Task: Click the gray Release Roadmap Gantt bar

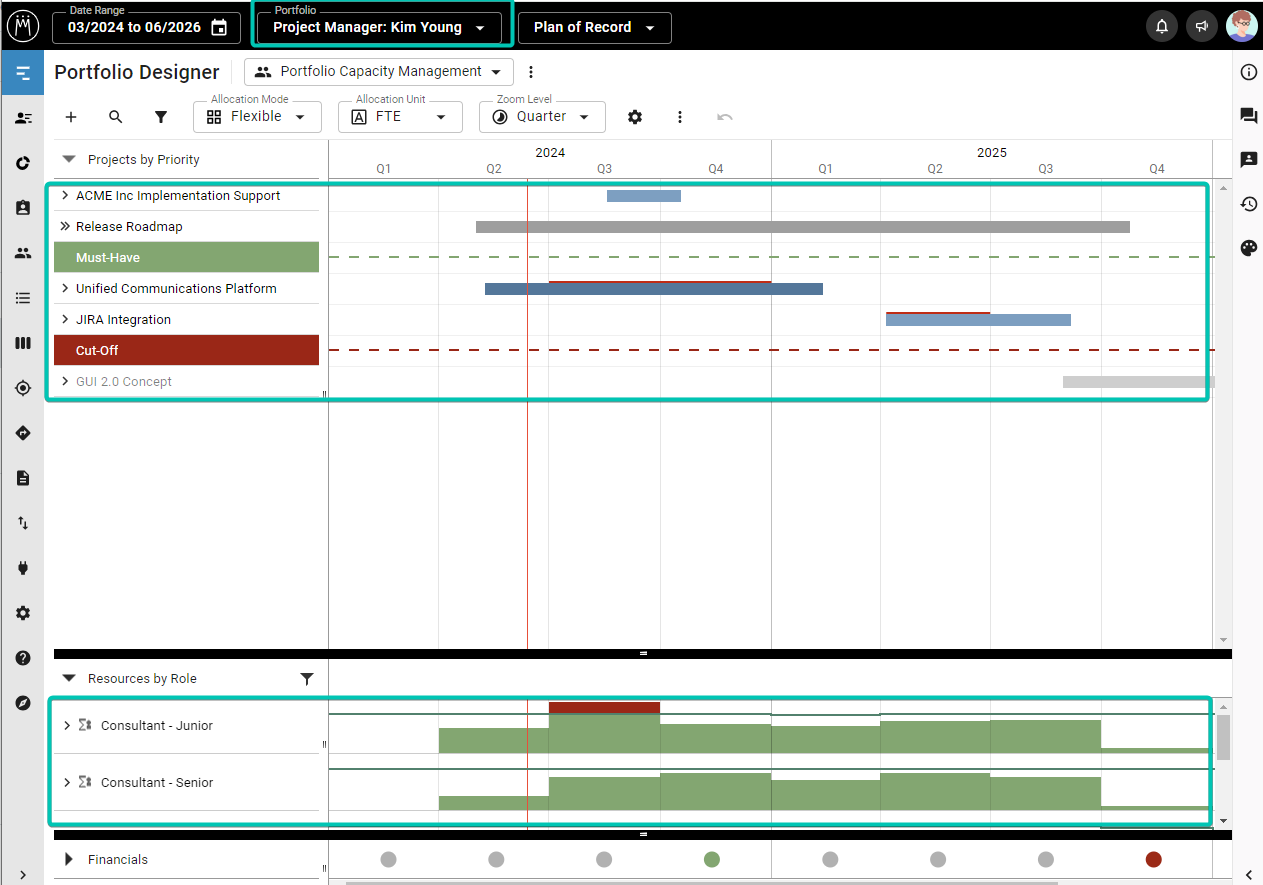Action: (803, 227)
